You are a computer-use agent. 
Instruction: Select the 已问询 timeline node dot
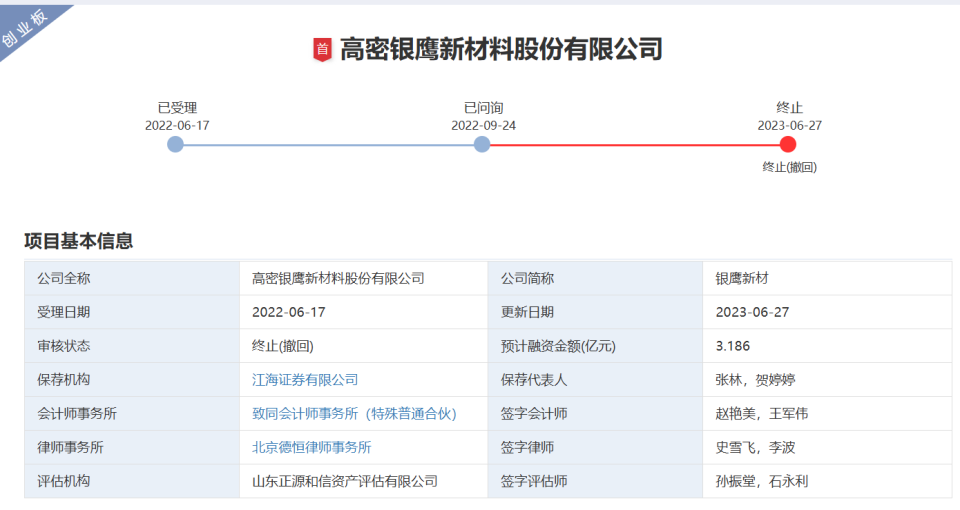pyautogui.click(x=482, y=144)
